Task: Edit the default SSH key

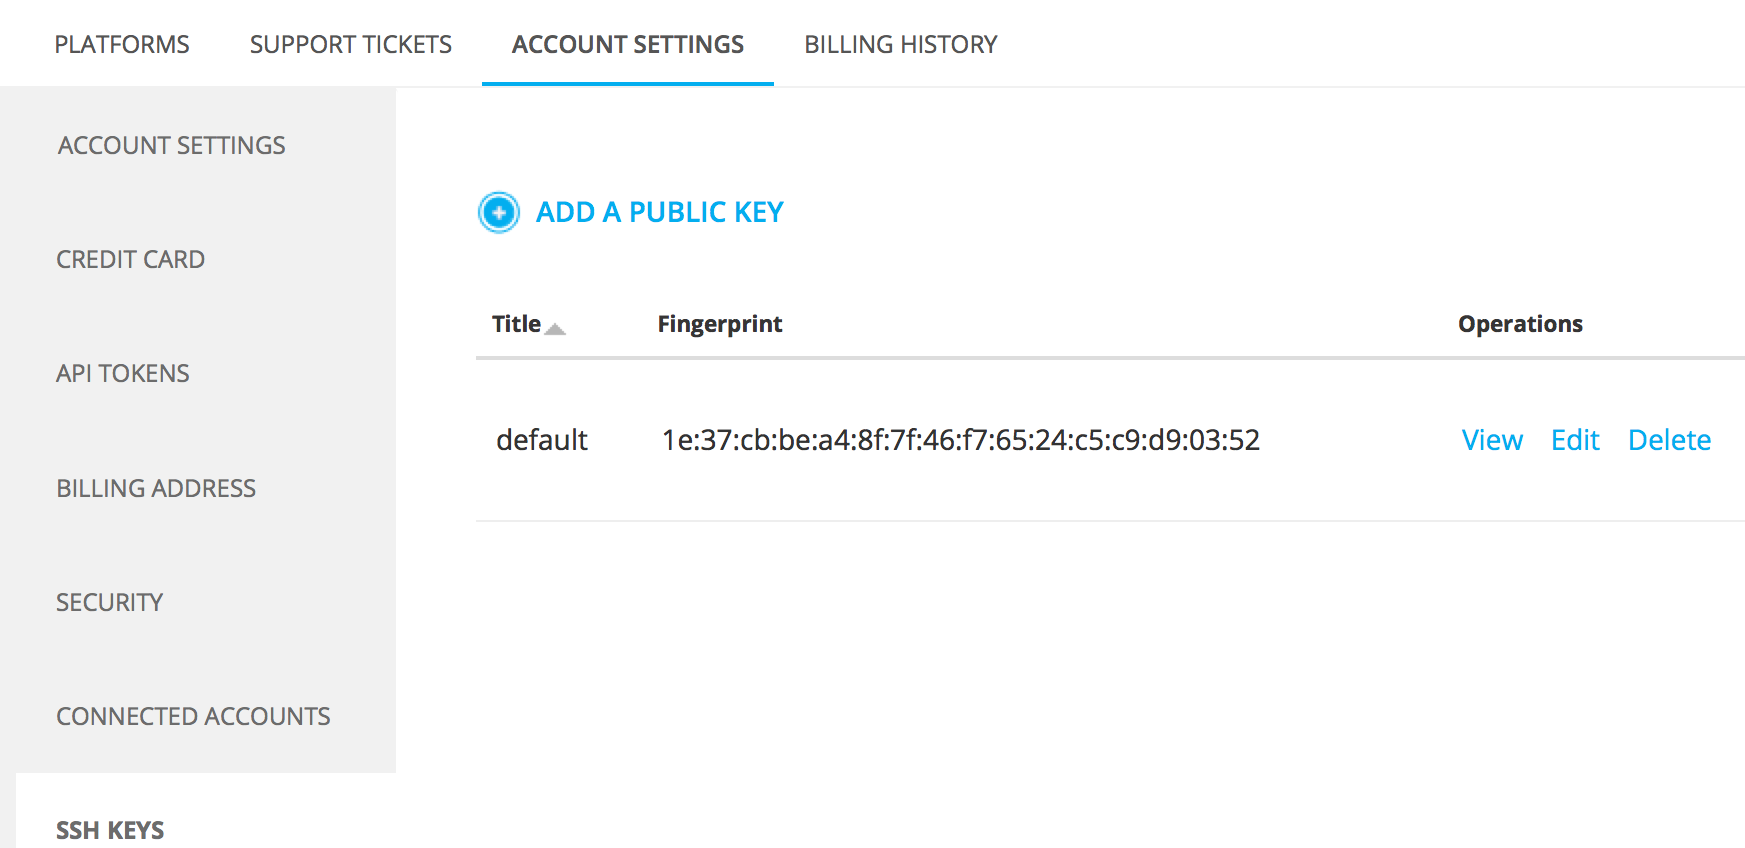Action: click(x=1574, y=440)
